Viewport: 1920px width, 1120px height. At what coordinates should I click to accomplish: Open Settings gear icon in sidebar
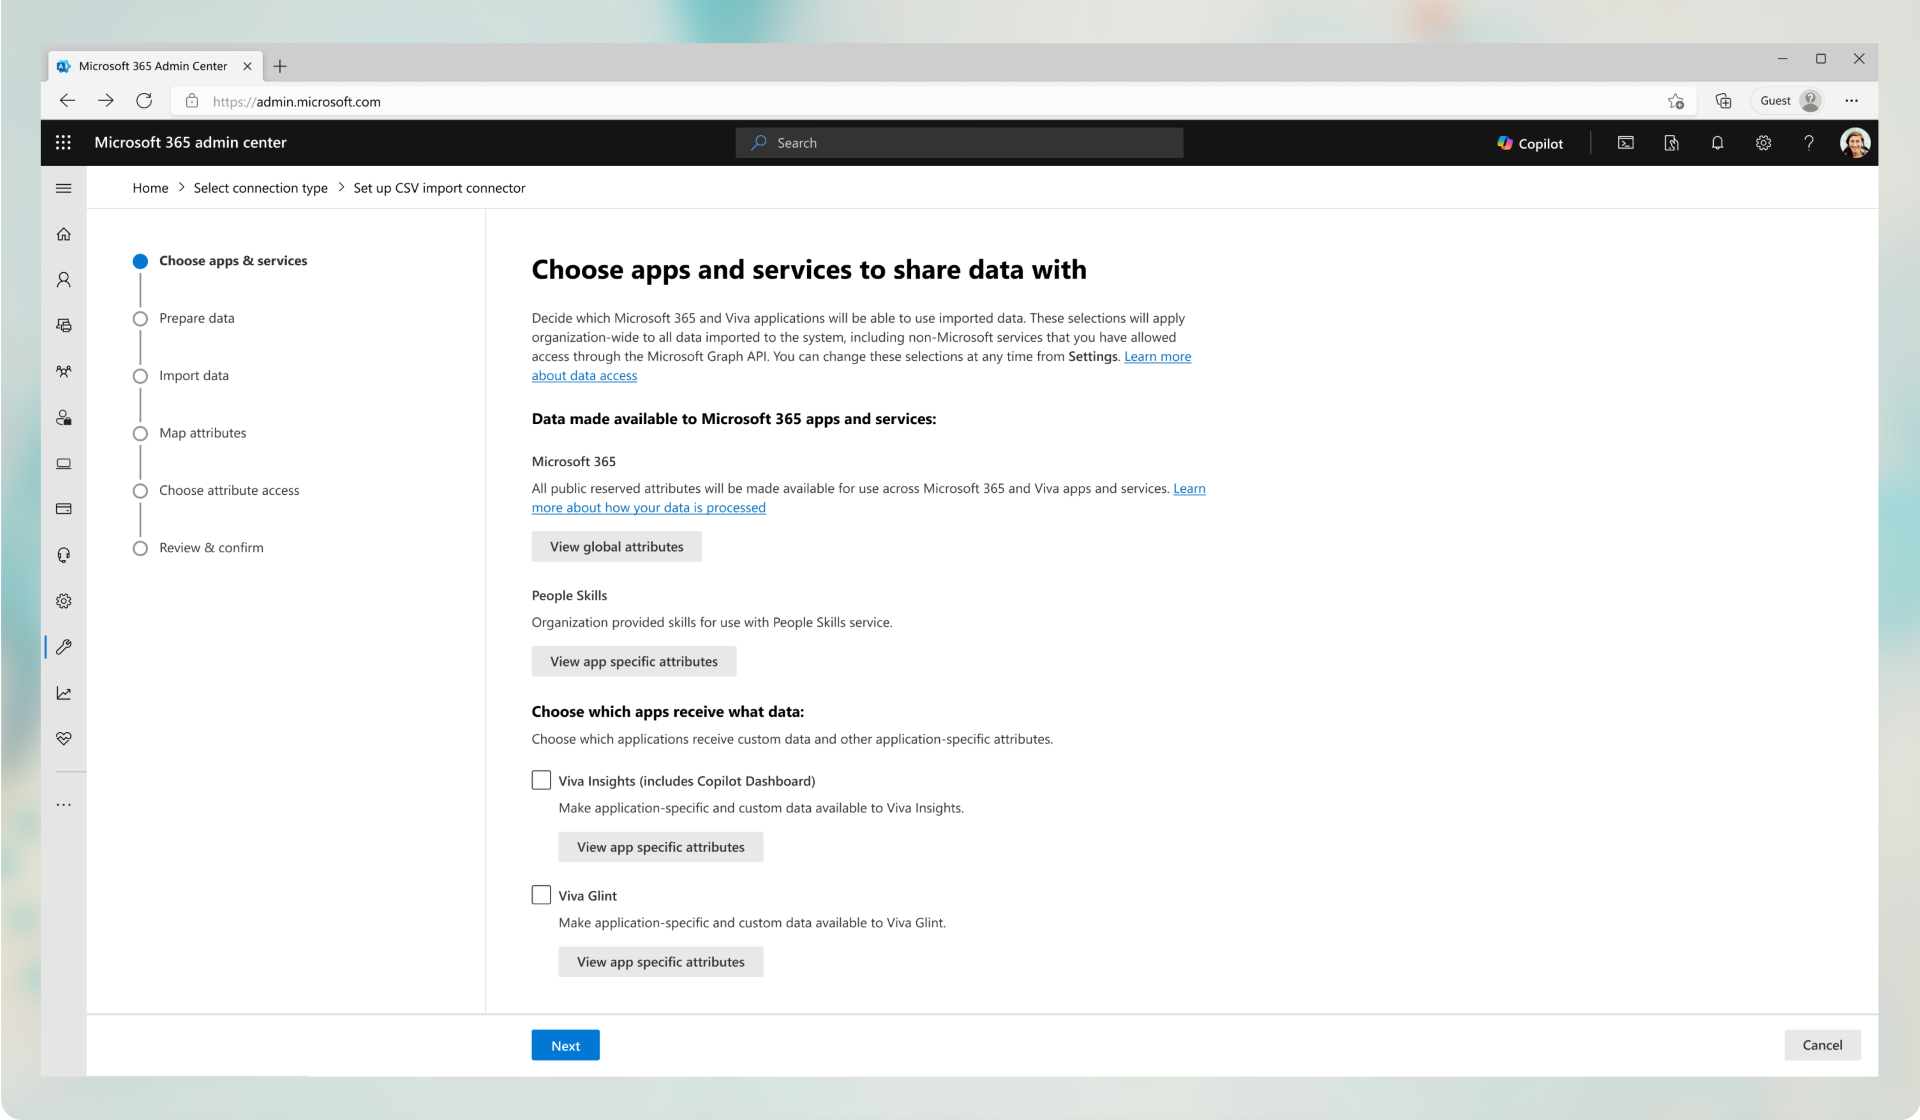(63, 601)
